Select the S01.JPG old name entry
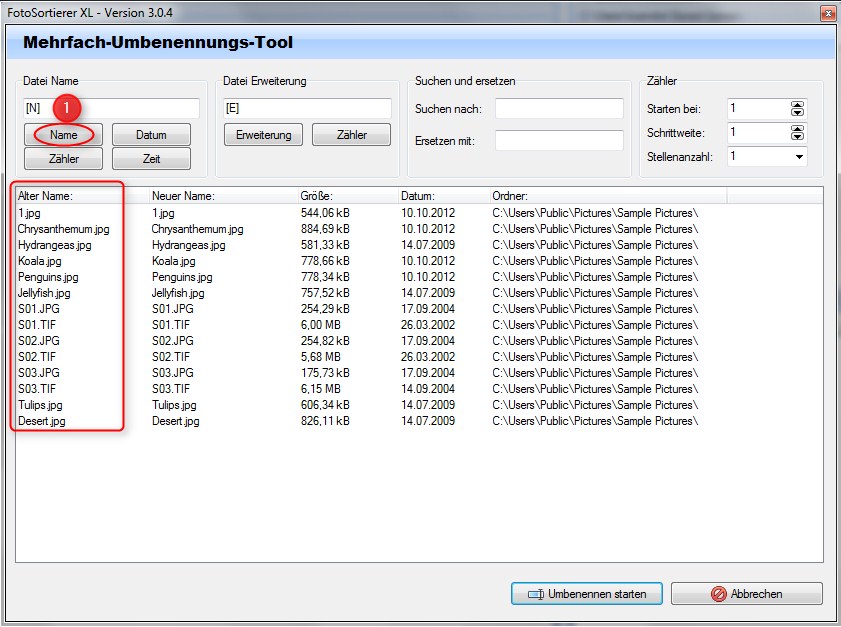 (39, 309)
